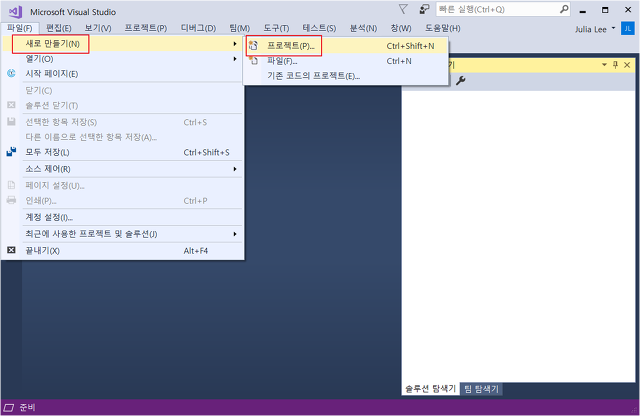Click the send feedback icon
Image resolution: width=640 pixels, height=416 pixels.
click(x=424, y=9)
